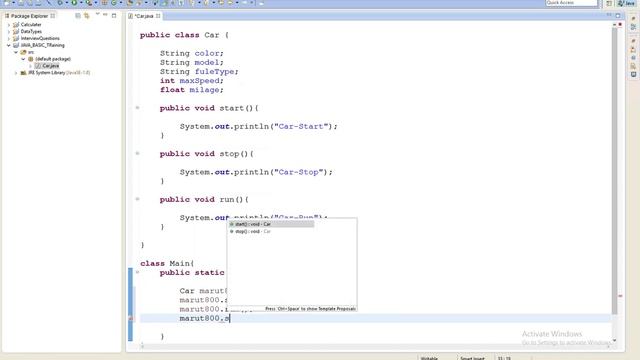
Task: Click the "Car-Stop" string literal
Action: 299,172
